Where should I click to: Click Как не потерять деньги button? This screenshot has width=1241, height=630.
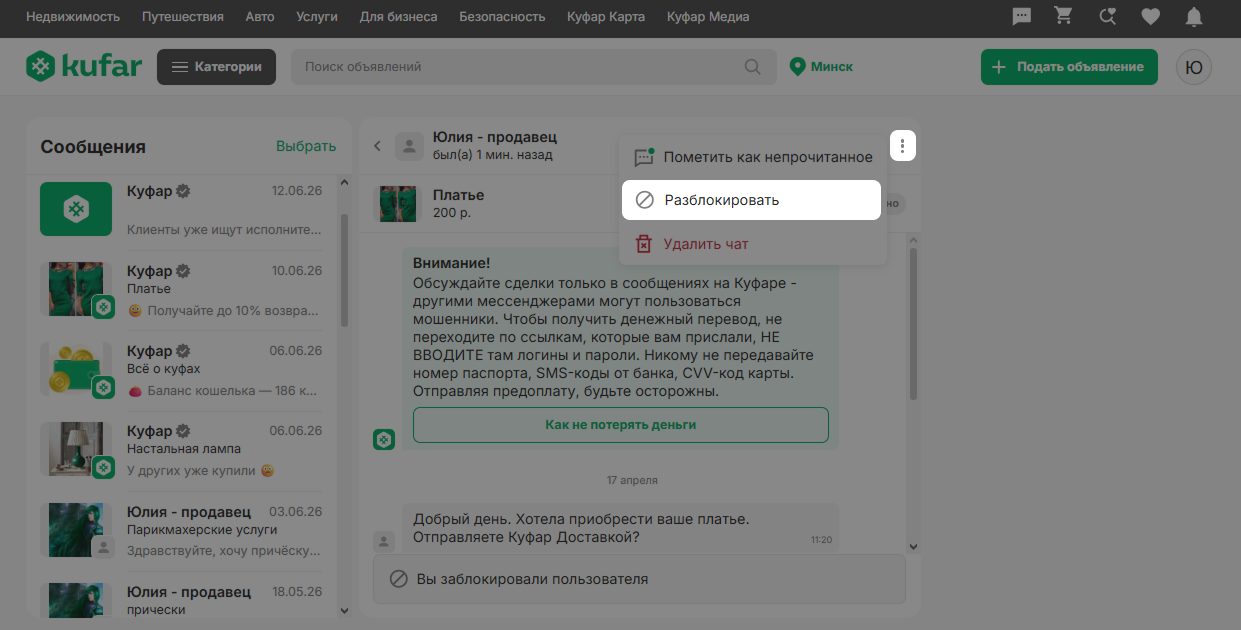pyautogui.click(x=621, y=425)
